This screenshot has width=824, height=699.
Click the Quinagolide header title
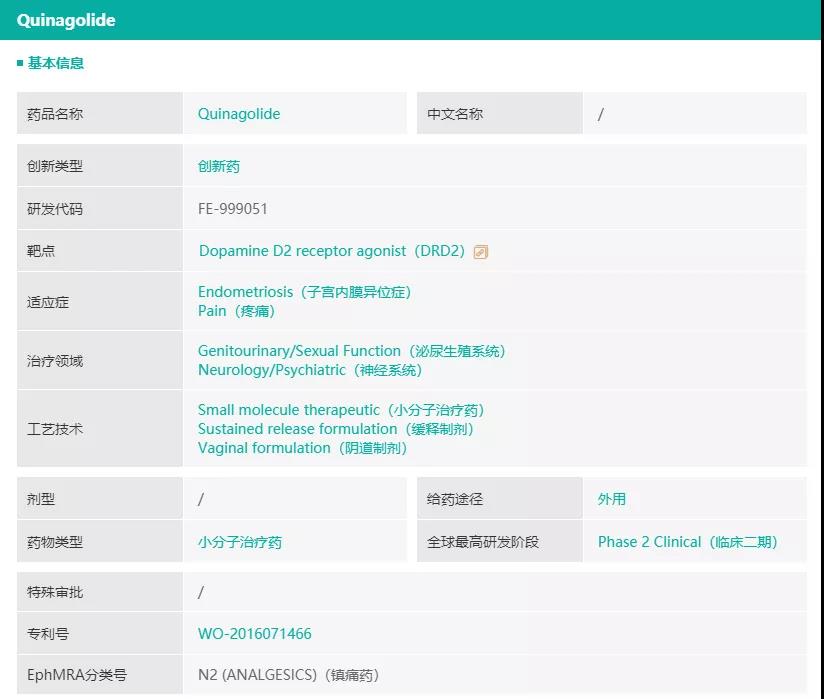[66, 20]
